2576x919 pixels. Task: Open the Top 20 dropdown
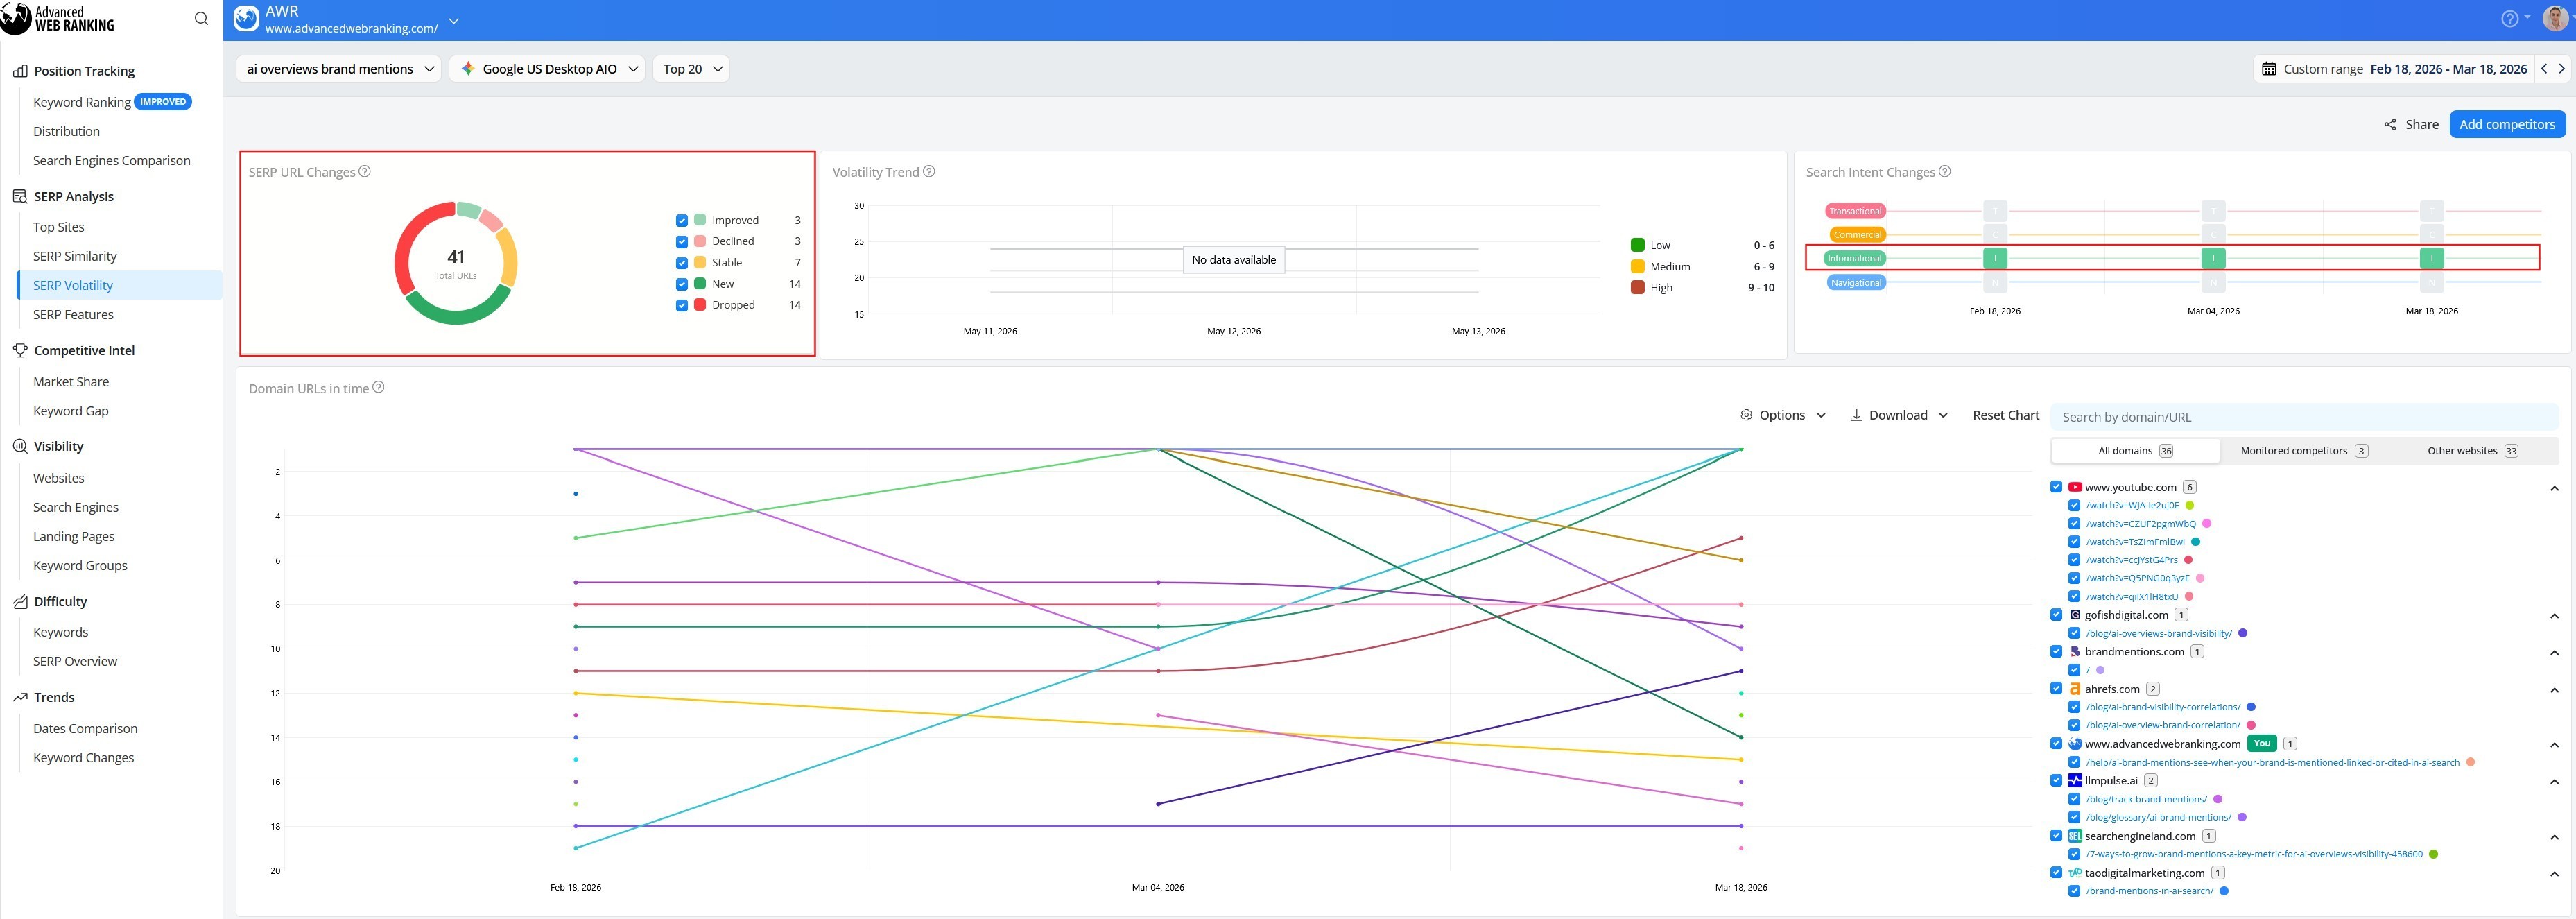click(691, 69)
